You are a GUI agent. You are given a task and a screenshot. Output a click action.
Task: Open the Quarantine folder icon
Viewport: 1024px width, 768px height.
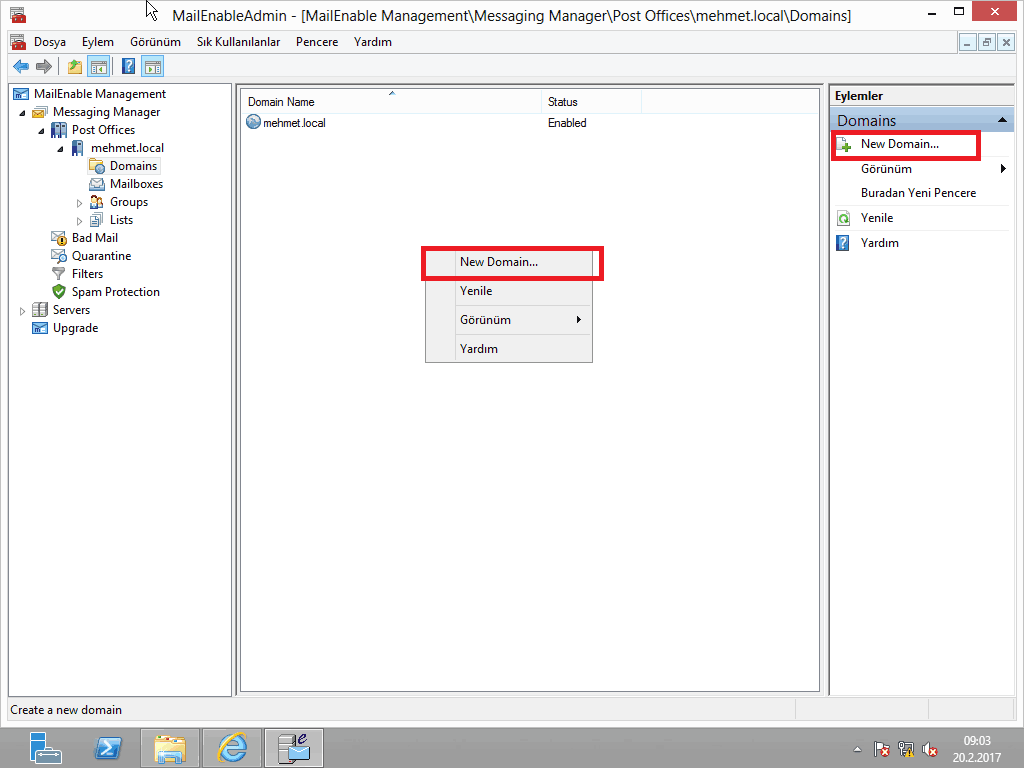click(x=59, y=256)
